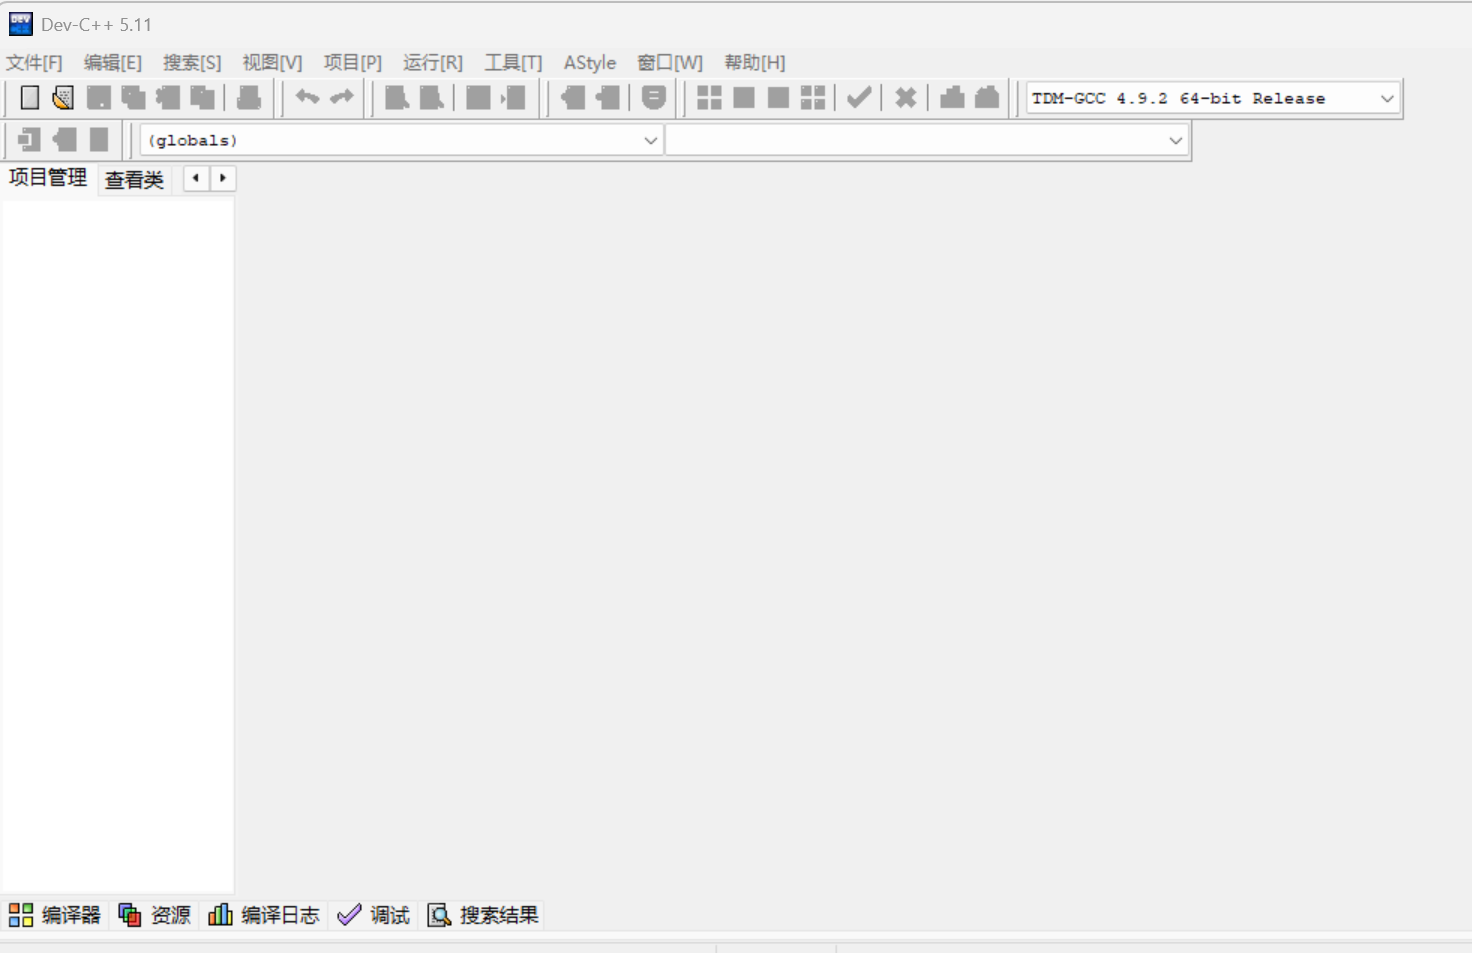Click the Save All toolbar icon

(x=133, y=98)
